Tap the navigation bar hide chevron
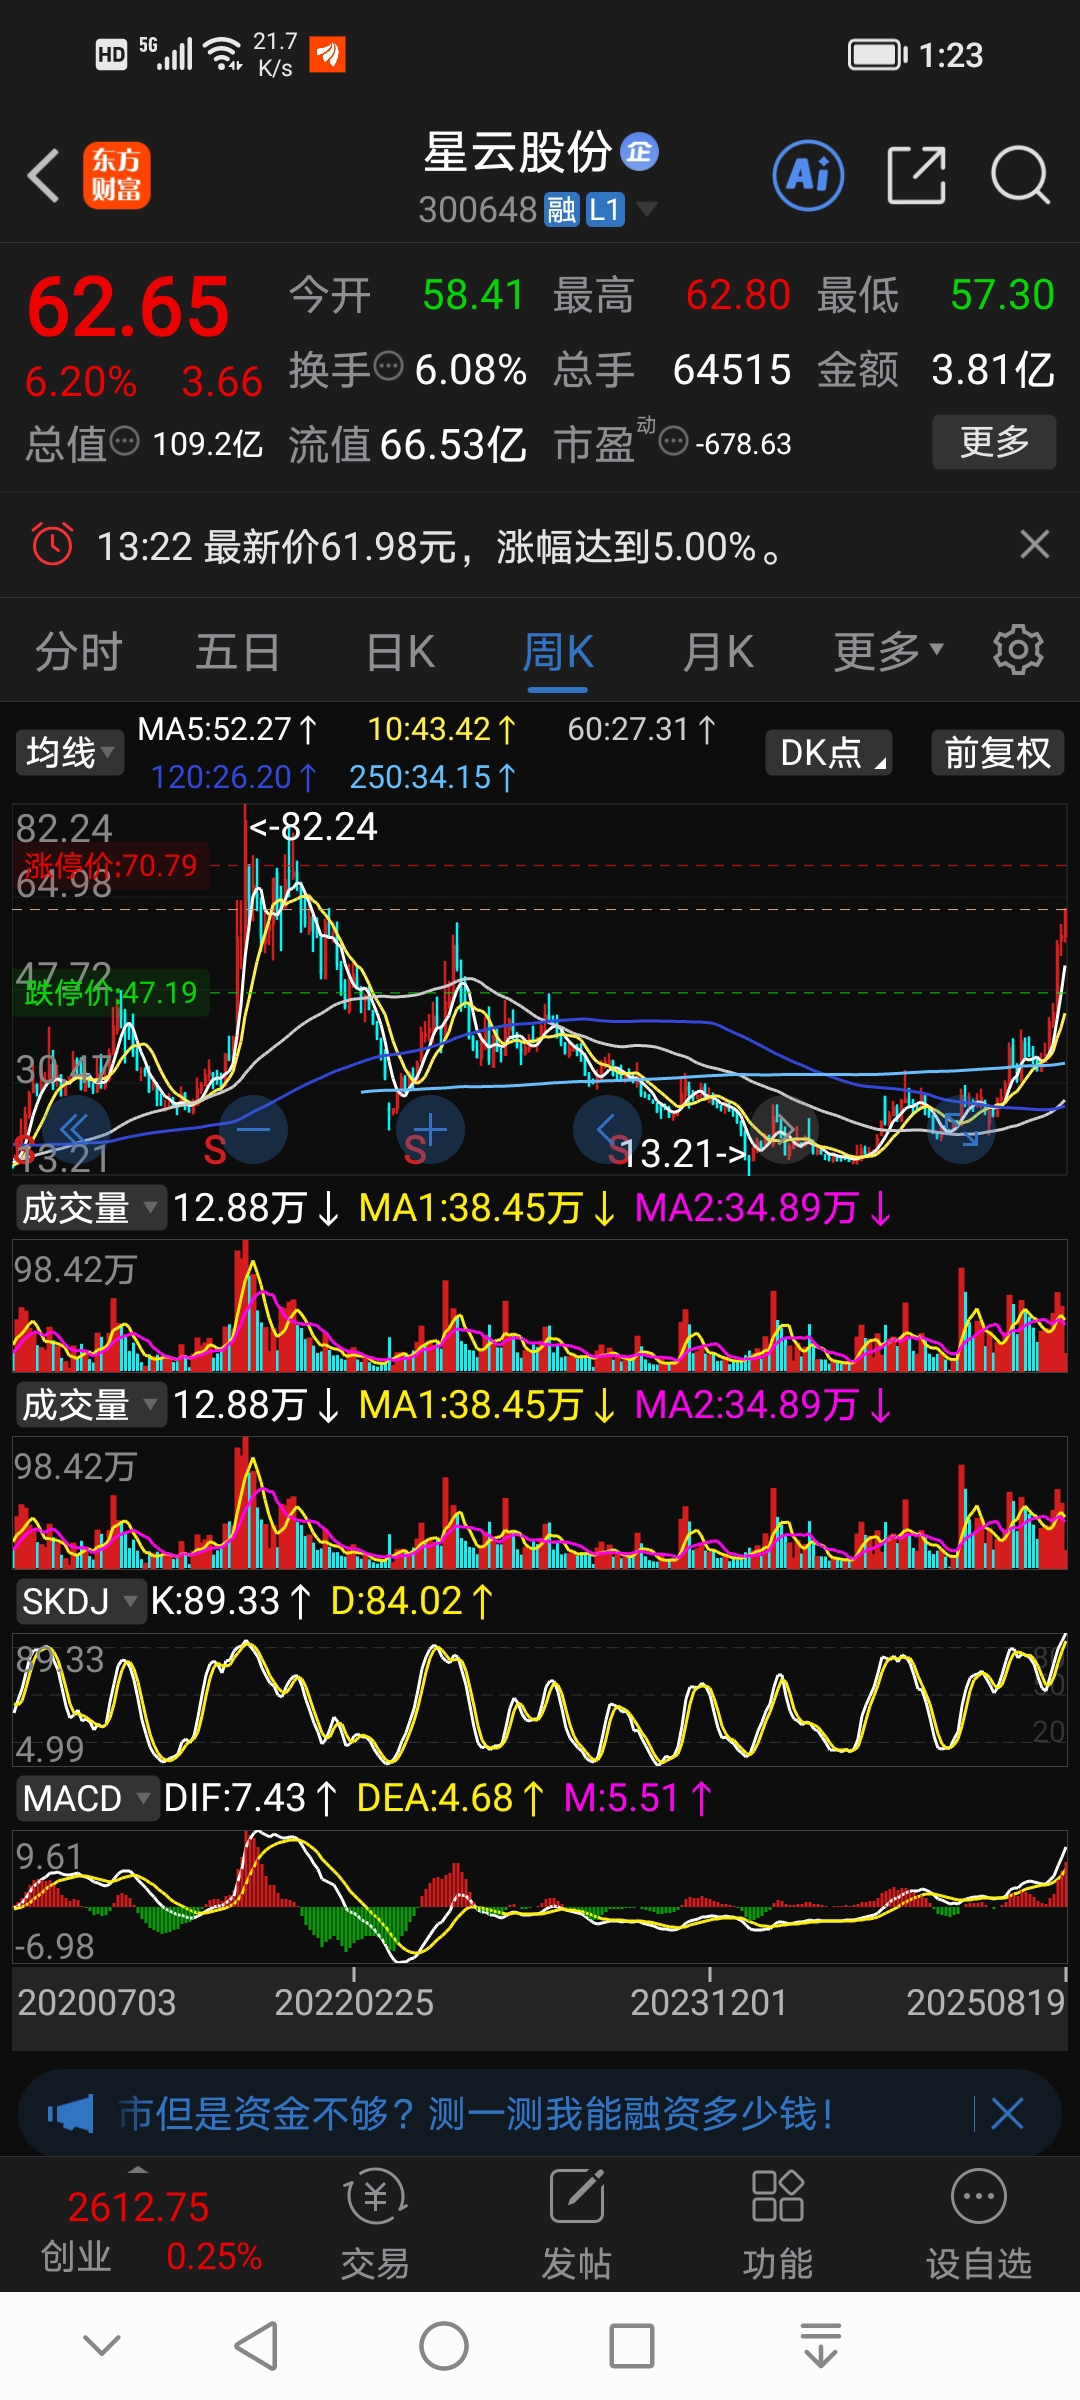This screenshot has height=2400, width=1080. [102, 2345]
